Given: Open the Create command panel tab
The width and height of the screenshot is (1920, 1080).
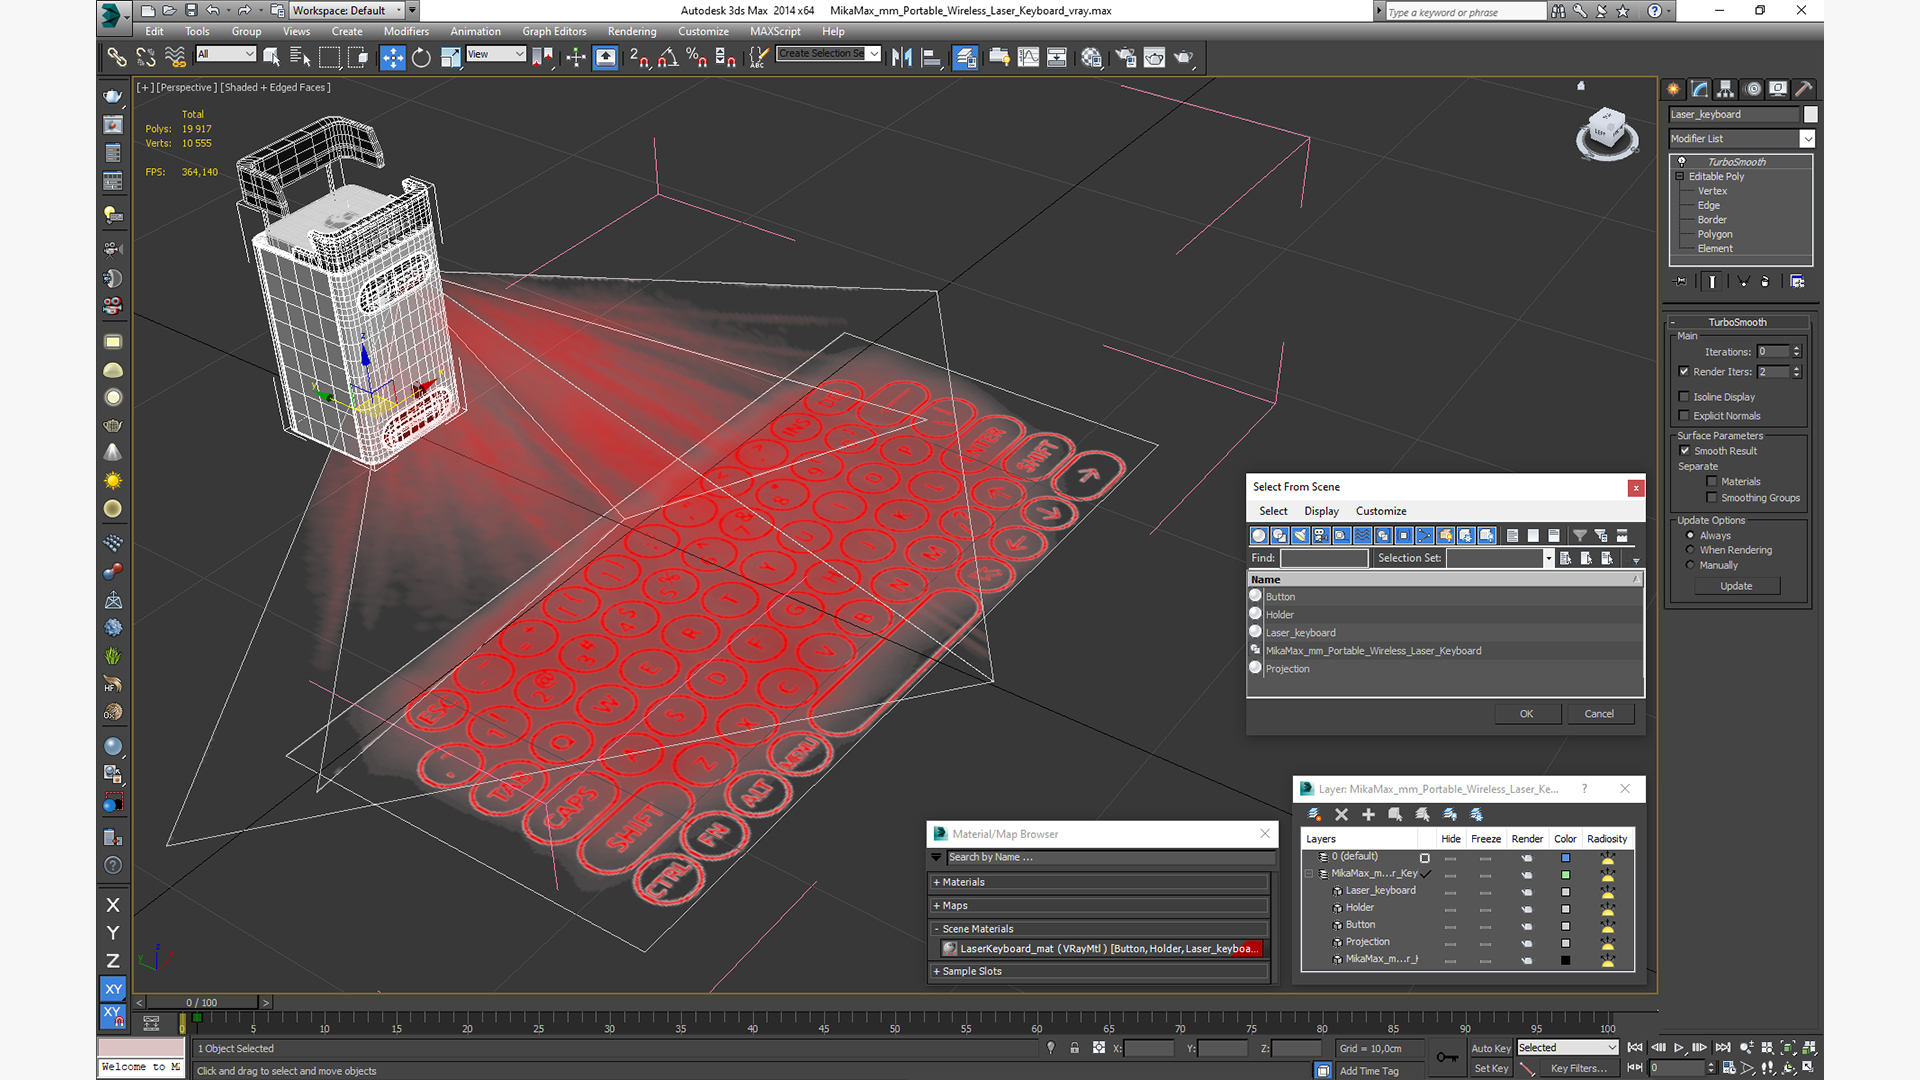Looking at the screenshot, I should [x=1673, y=89].
